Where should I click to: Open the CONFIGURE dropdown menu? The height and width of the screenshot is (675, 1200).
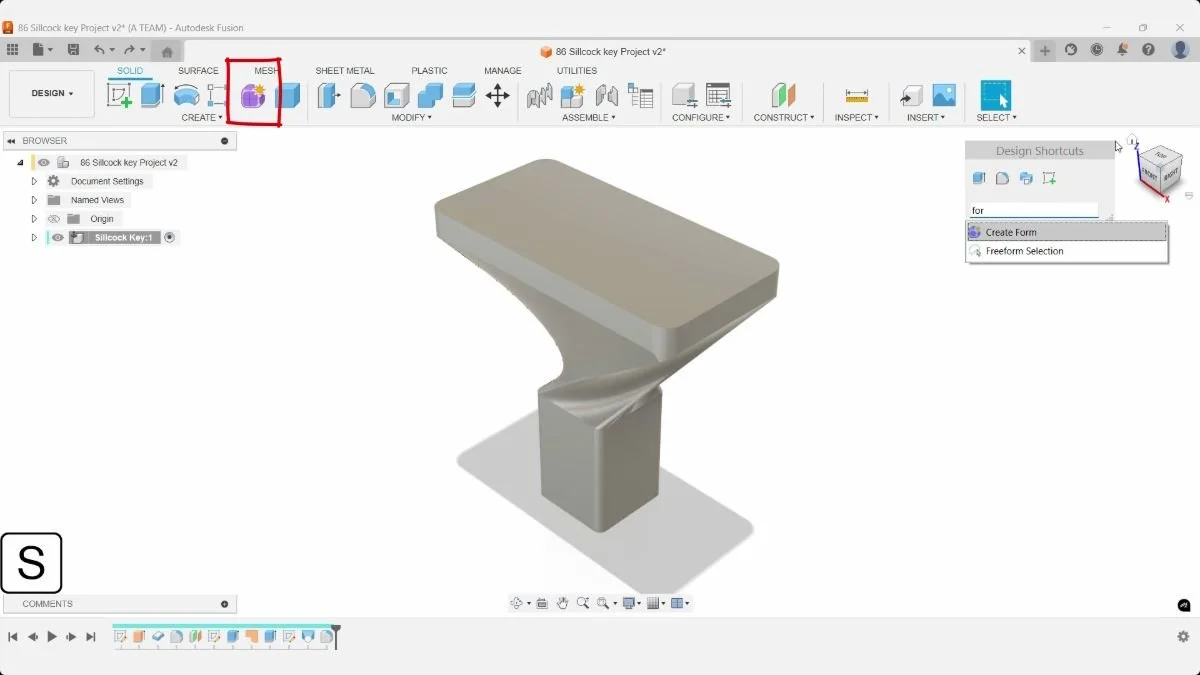701,118
